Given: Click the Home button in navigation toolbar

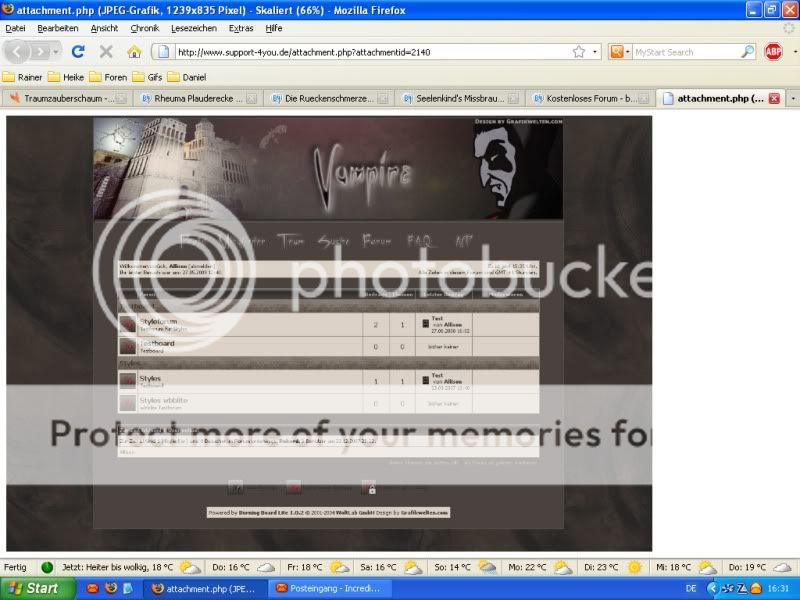Looking at the screenshot, I should (134, 51).
